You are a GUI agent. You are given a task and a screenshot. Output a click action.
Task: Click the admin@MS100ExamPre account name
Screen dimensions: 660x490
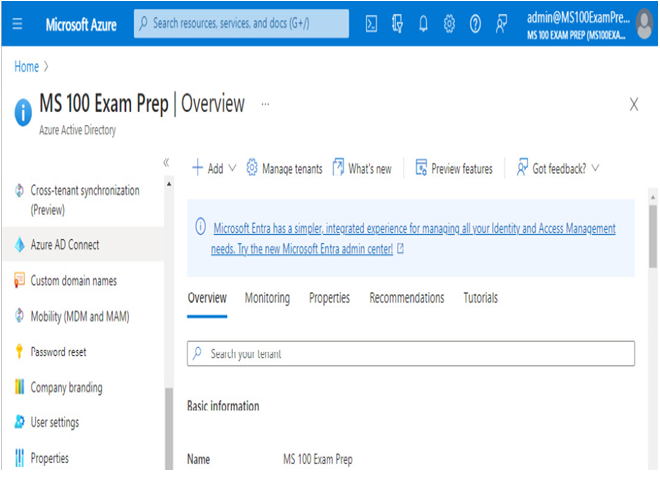(578, 17)
